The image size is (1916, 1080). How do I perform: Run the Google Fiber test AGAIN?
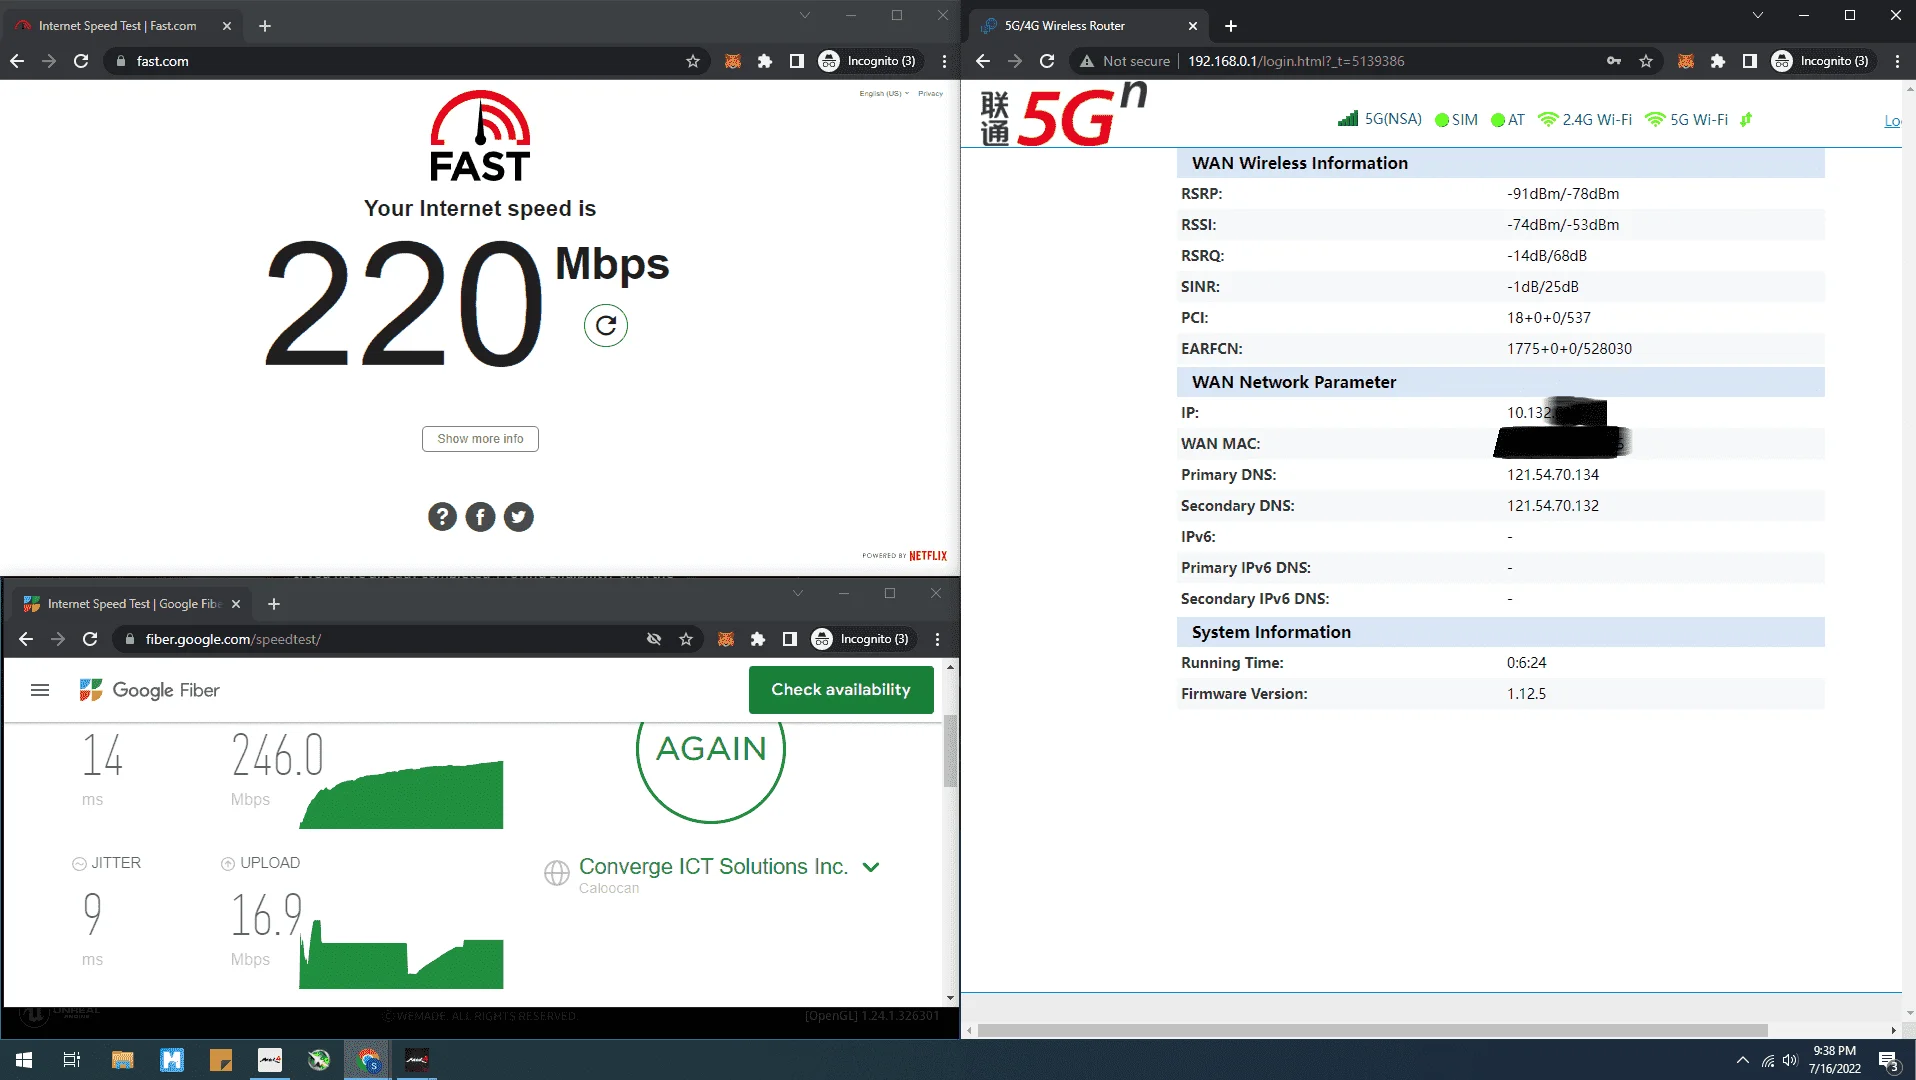coord(711,749)
